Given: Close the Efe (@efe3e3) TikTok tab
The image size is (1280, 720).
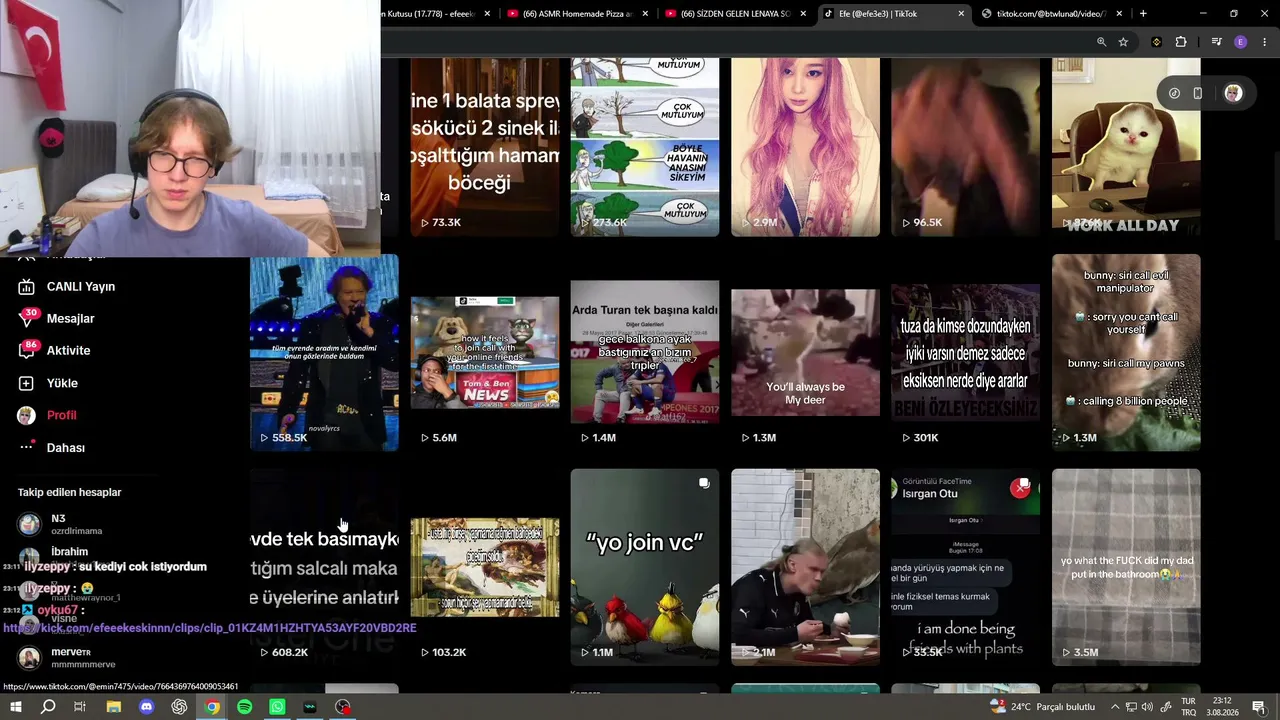Looking at the screenshot, I should click(961, 14).
